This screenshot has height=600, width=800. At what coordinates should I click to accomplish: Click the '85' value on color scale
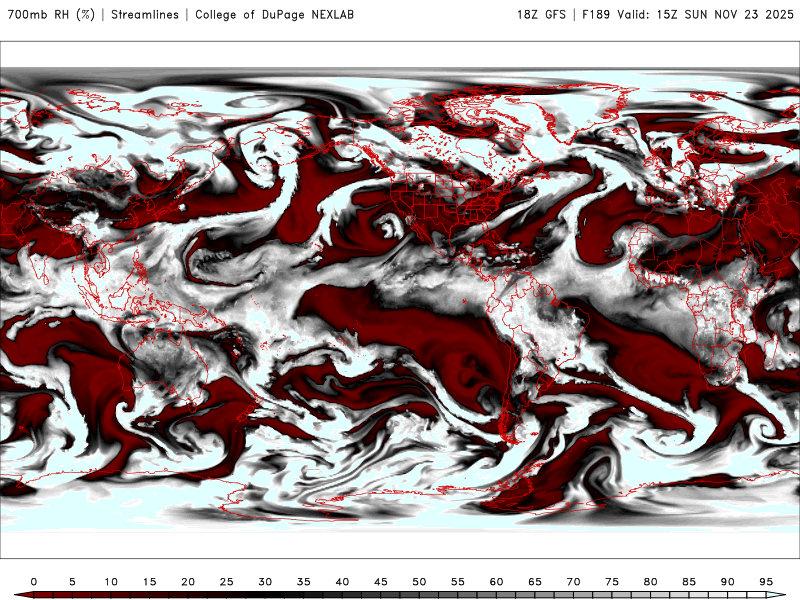coord(689,582)
